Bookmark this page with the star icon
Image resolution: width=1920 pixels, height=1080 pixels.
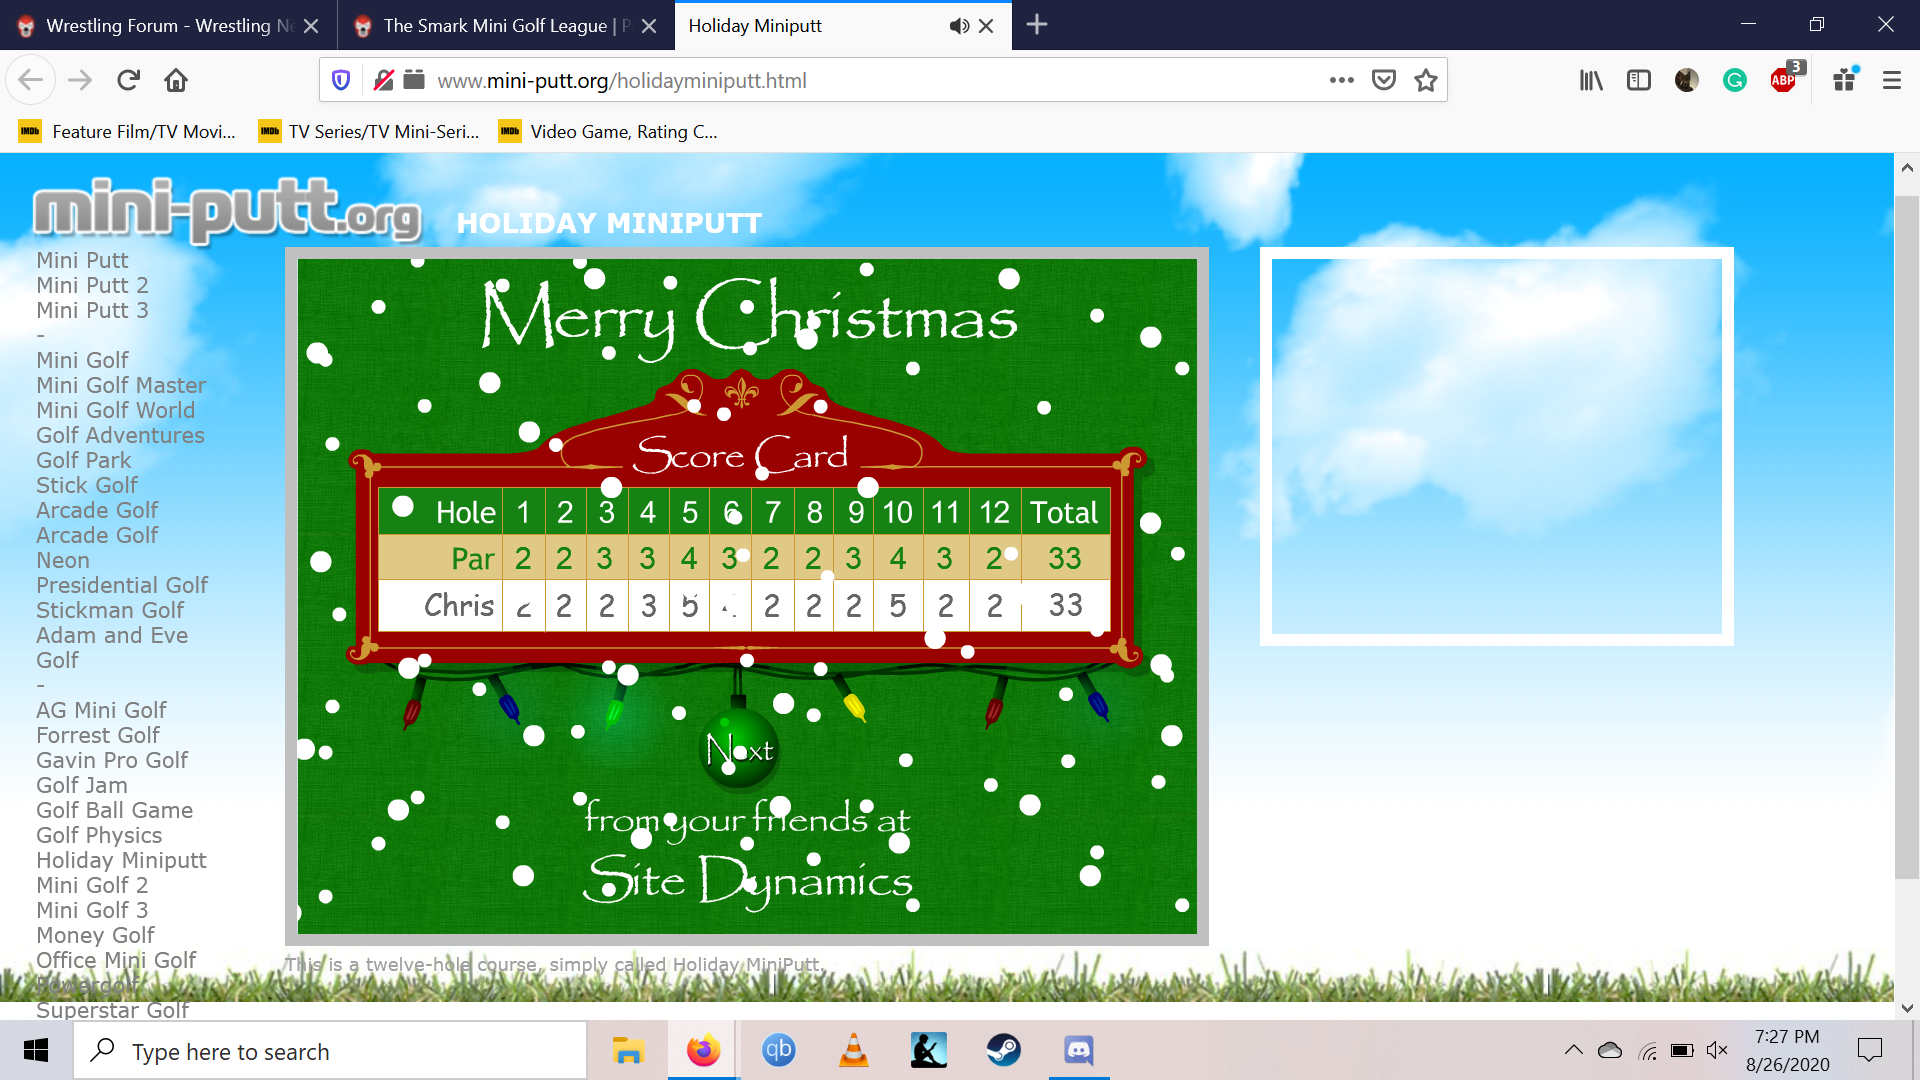(x=1426, y=80)
